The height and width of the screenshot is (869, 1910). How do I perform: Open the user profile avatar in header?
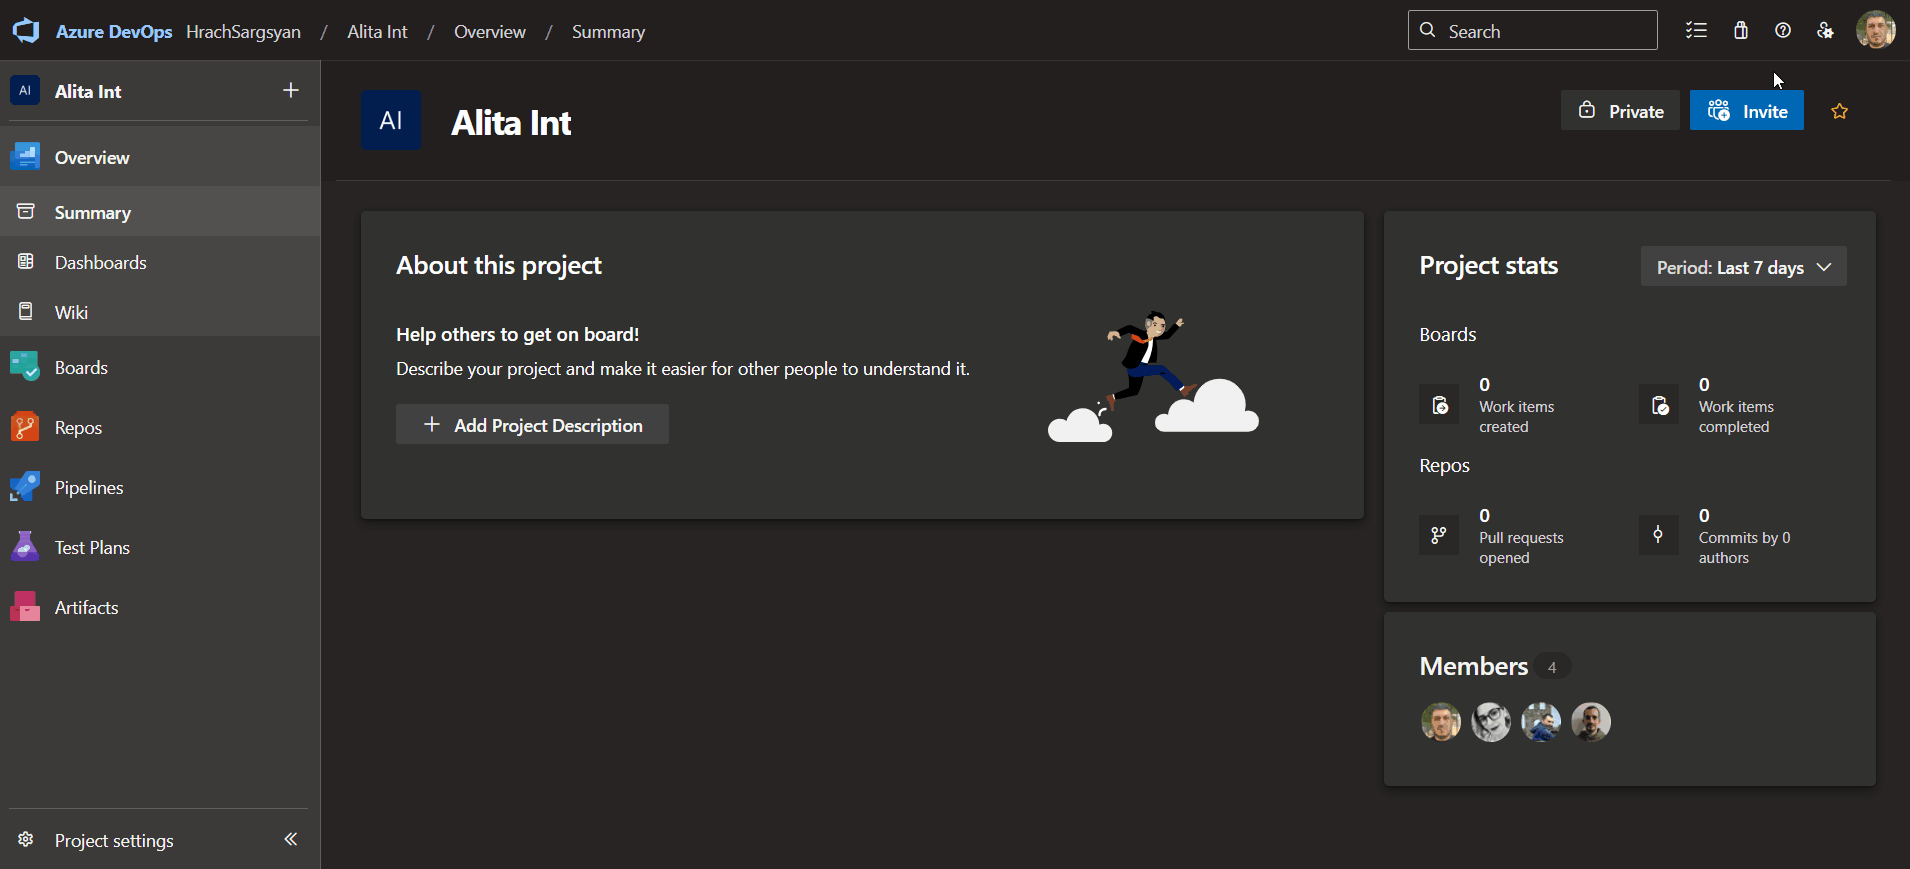pos(1875,30)
